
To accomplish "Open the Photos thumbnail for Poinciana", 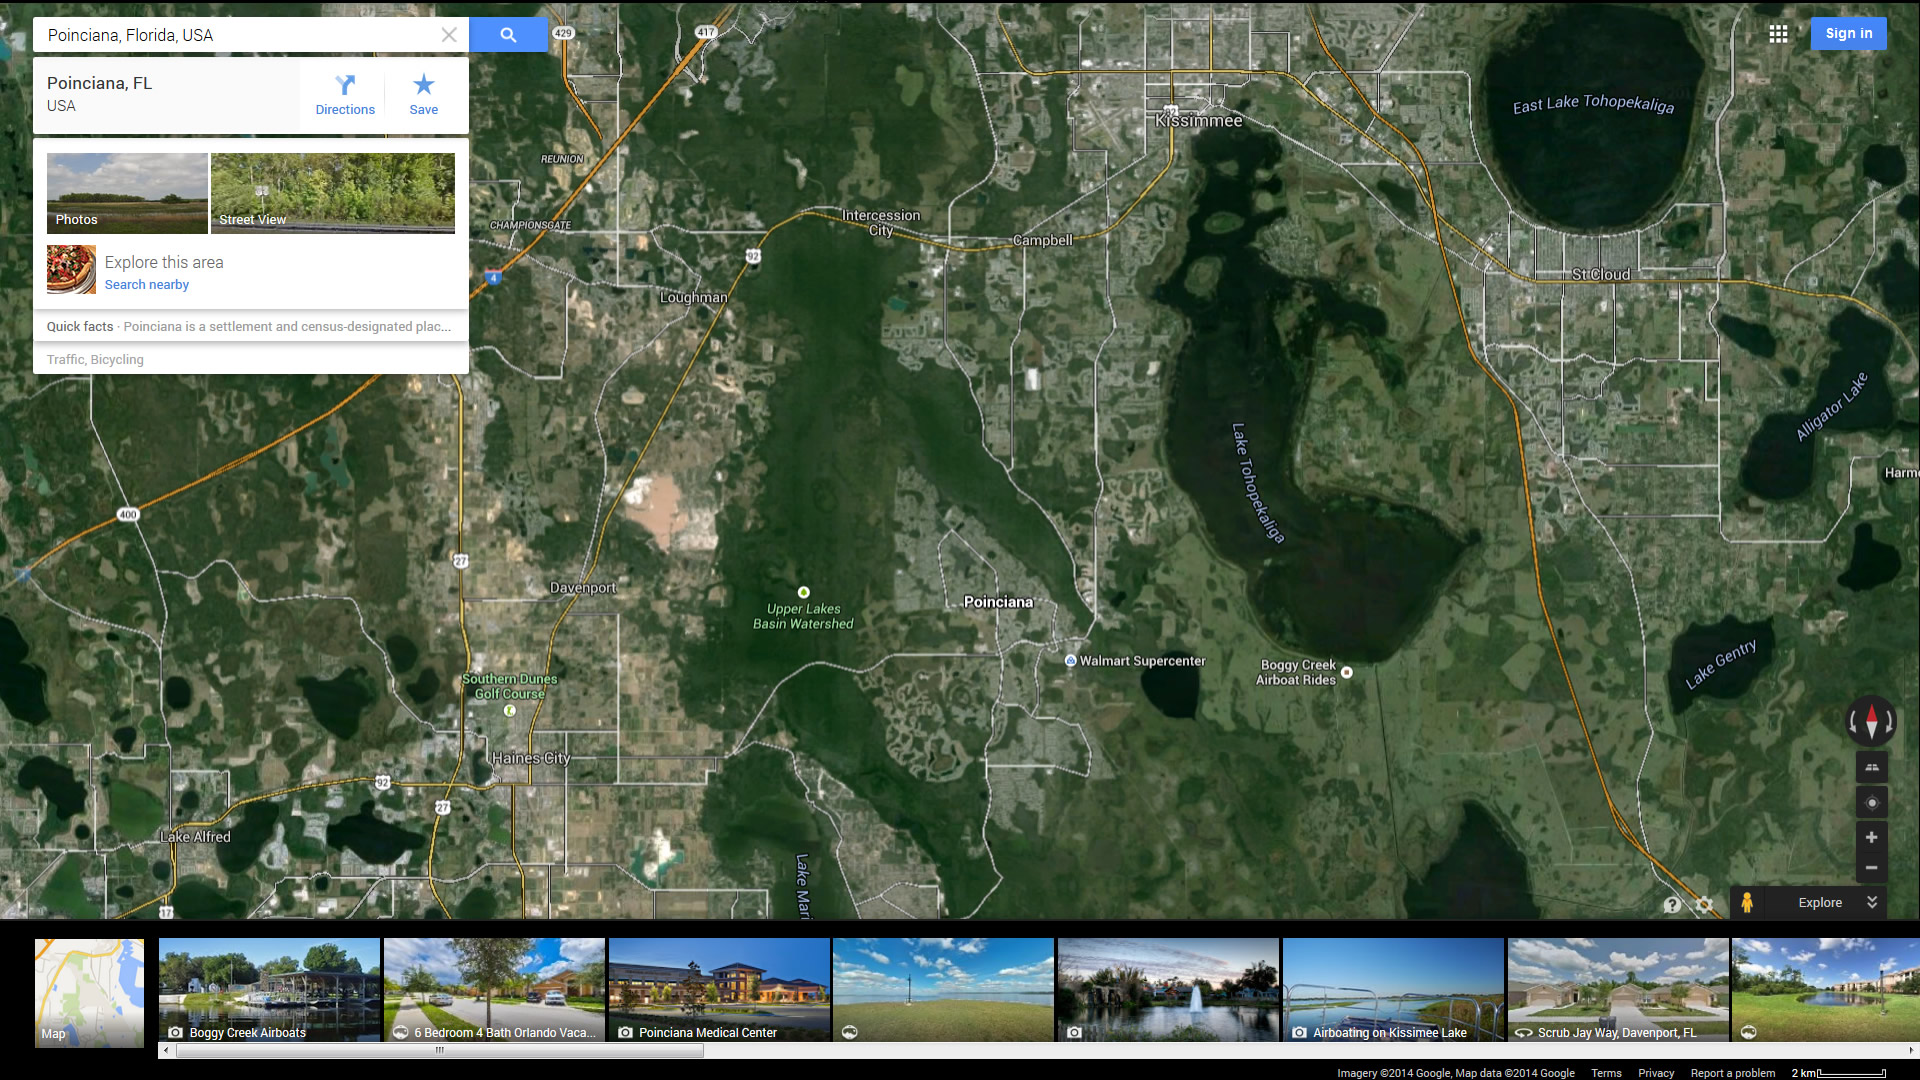I will (127, 192).
